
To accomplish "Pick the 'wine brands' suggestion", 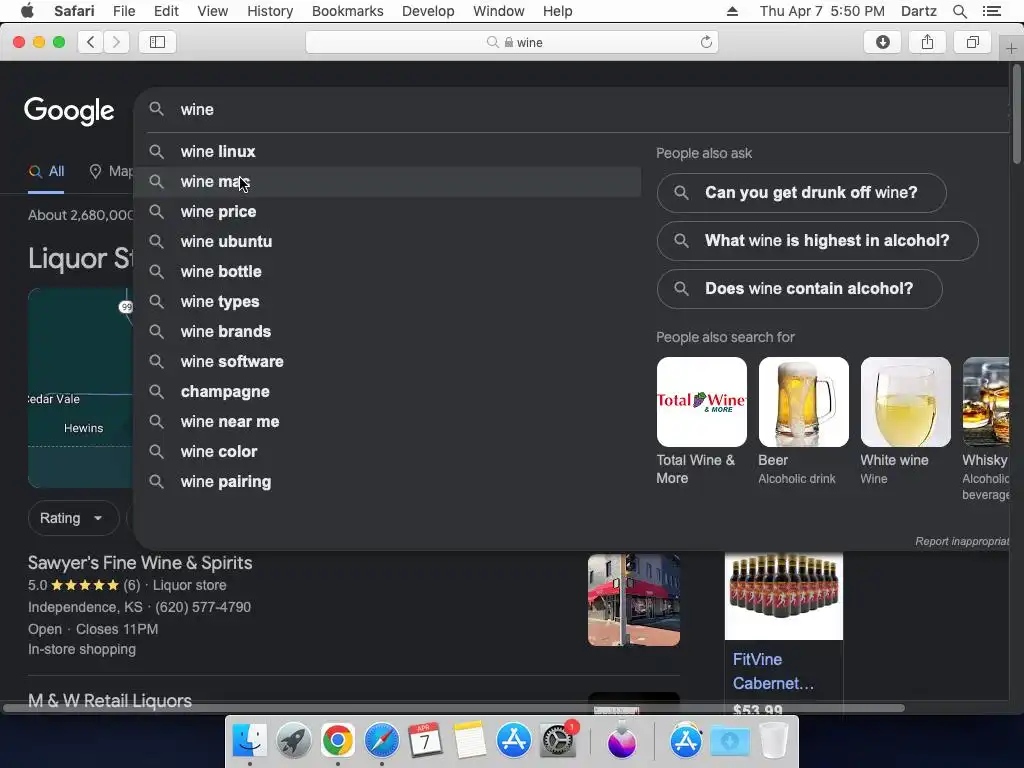I will 387,332.
